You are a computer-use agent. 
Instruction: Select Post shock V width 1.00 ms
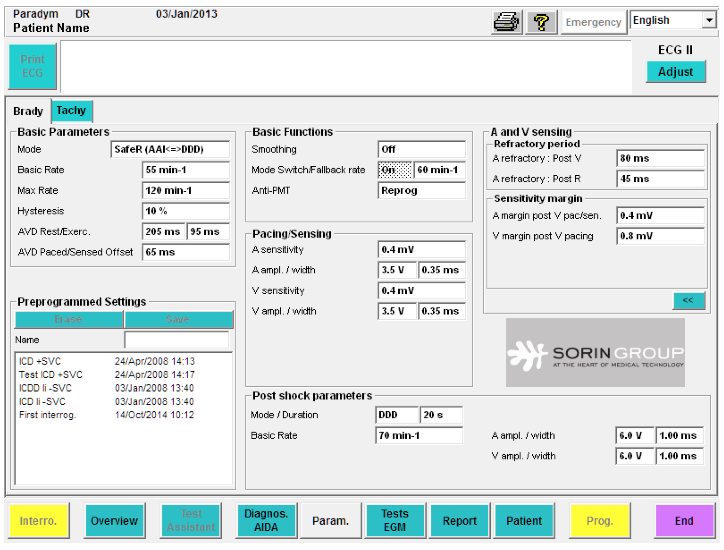tap(680, 456)
